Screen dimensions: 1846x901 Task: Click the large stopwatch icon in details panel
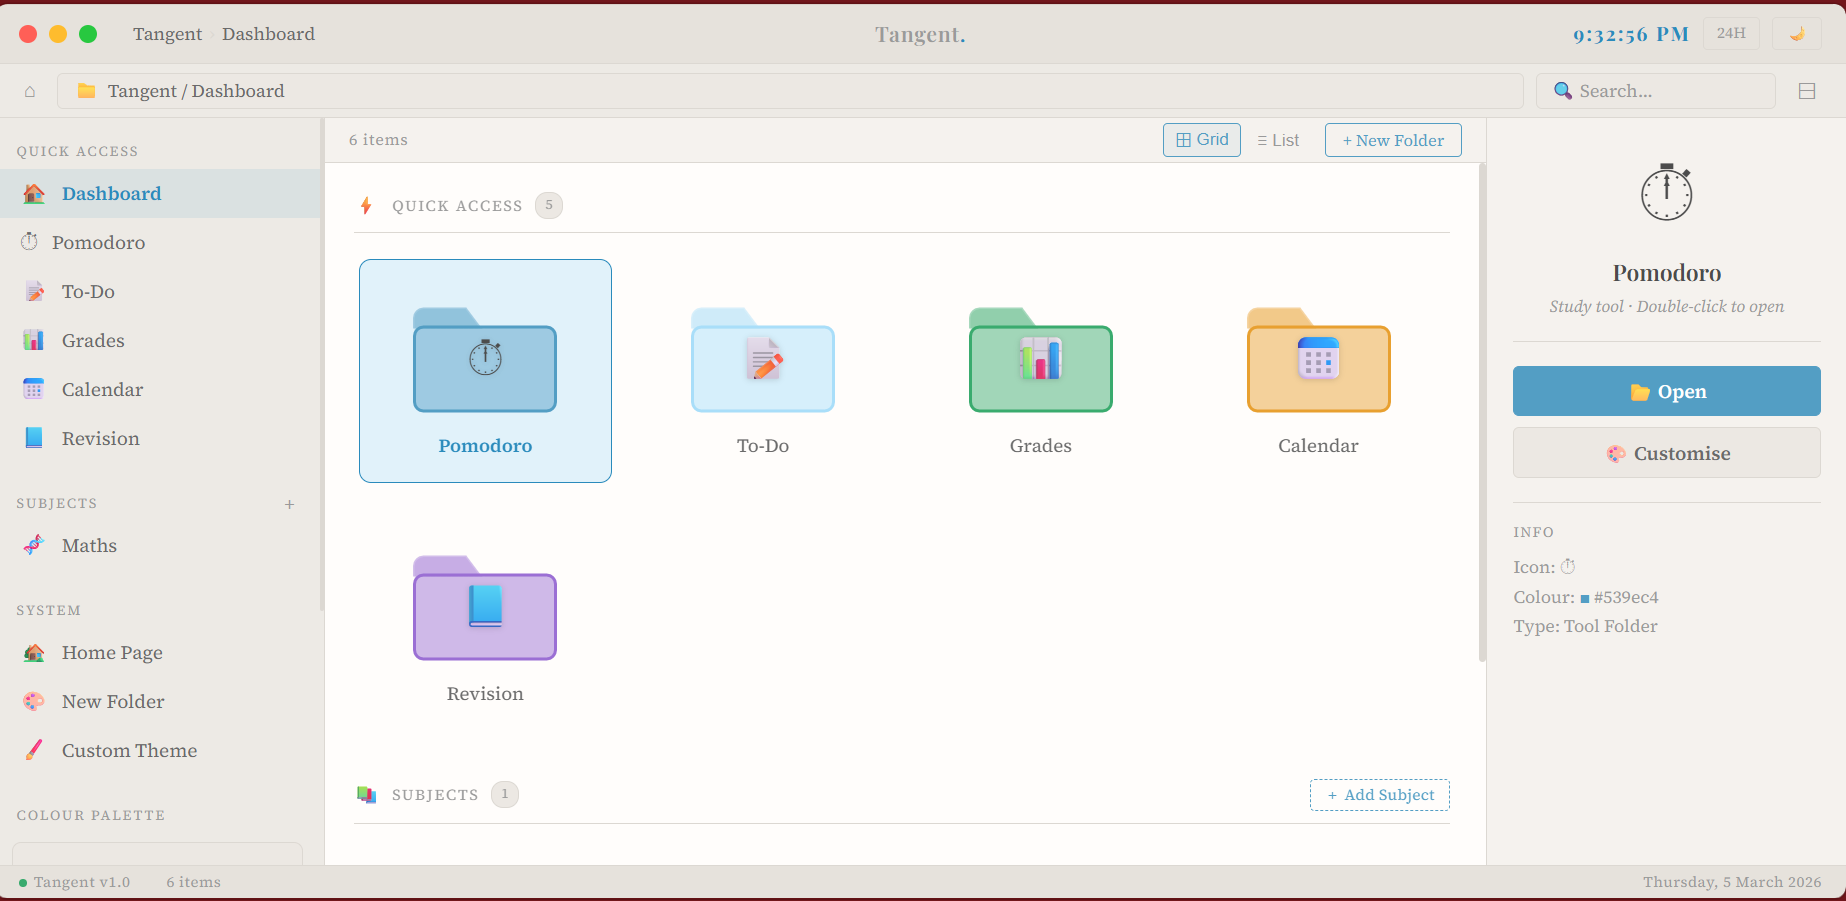coord(1667,192)
